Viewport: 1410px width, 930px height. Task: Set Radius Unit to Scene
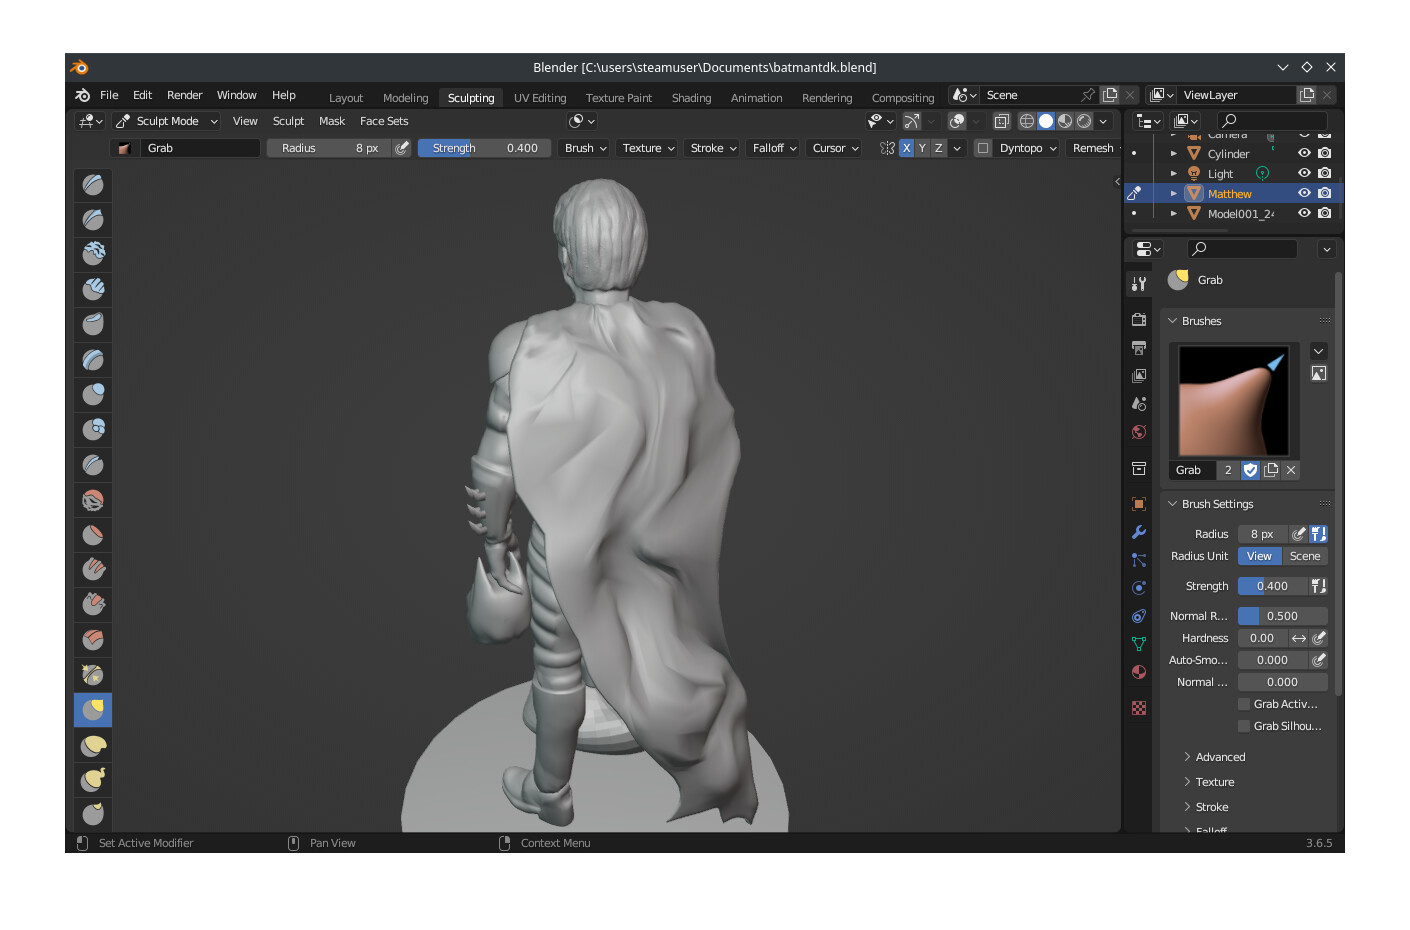(1305, 556)
